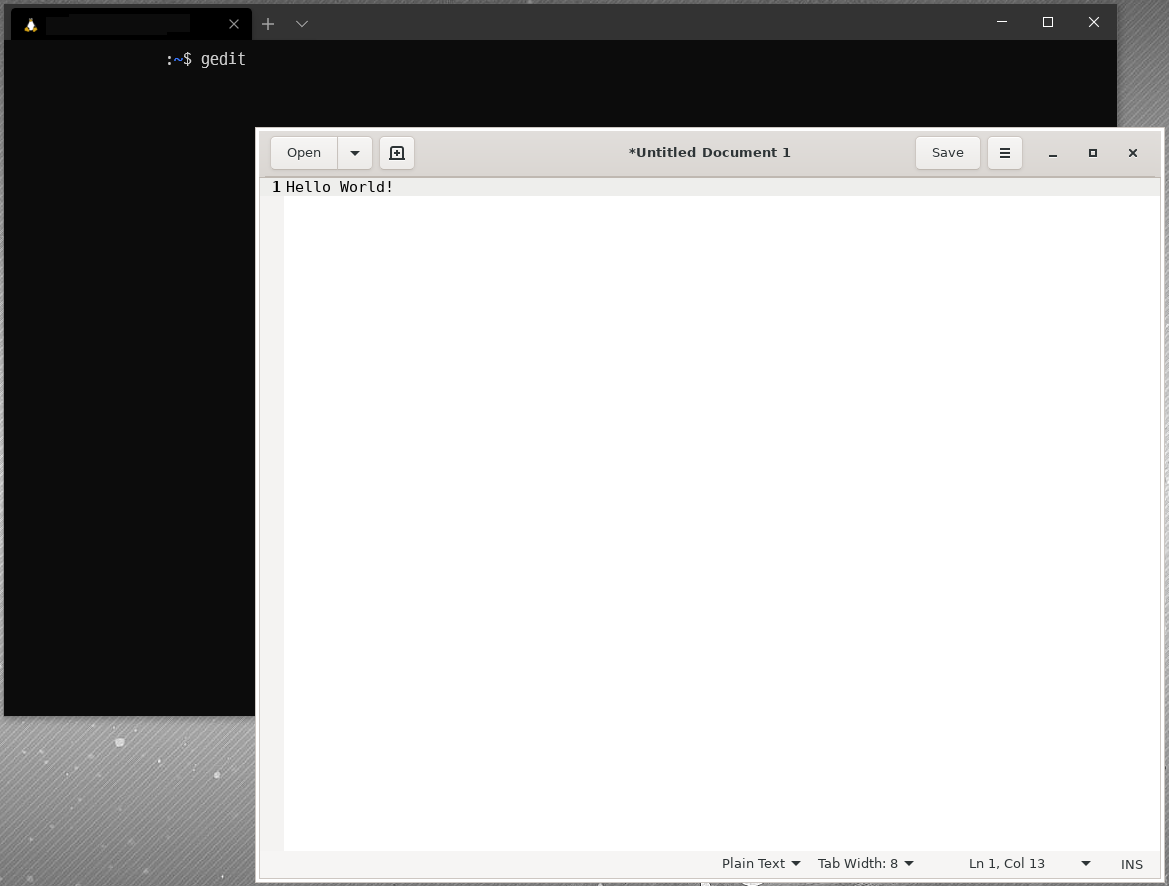Close the terminal tab
The image size is (1169, 886).
click(x=234, y=24)
